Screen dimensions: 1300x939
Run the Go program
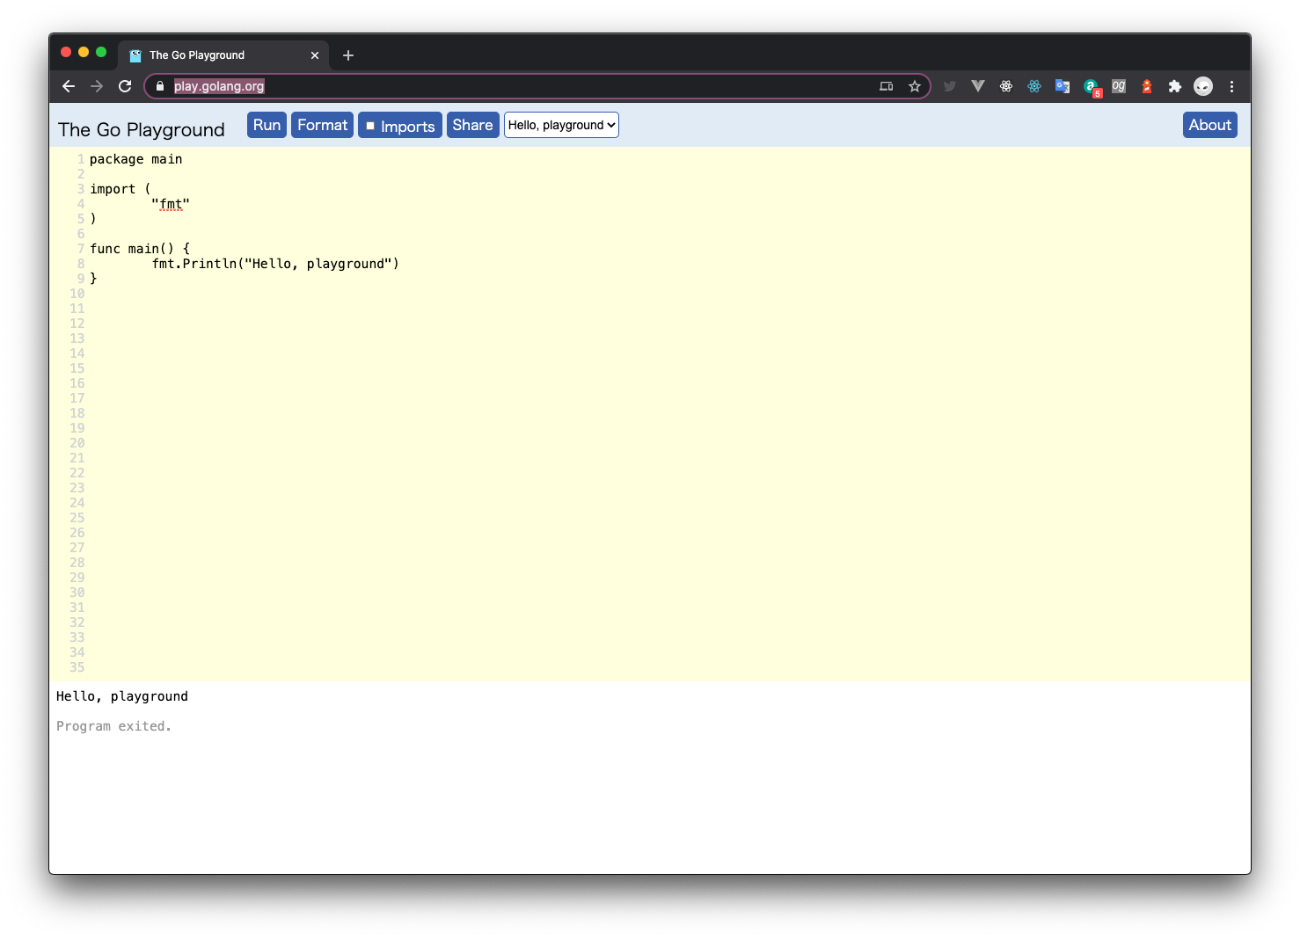tap(267, 125)
